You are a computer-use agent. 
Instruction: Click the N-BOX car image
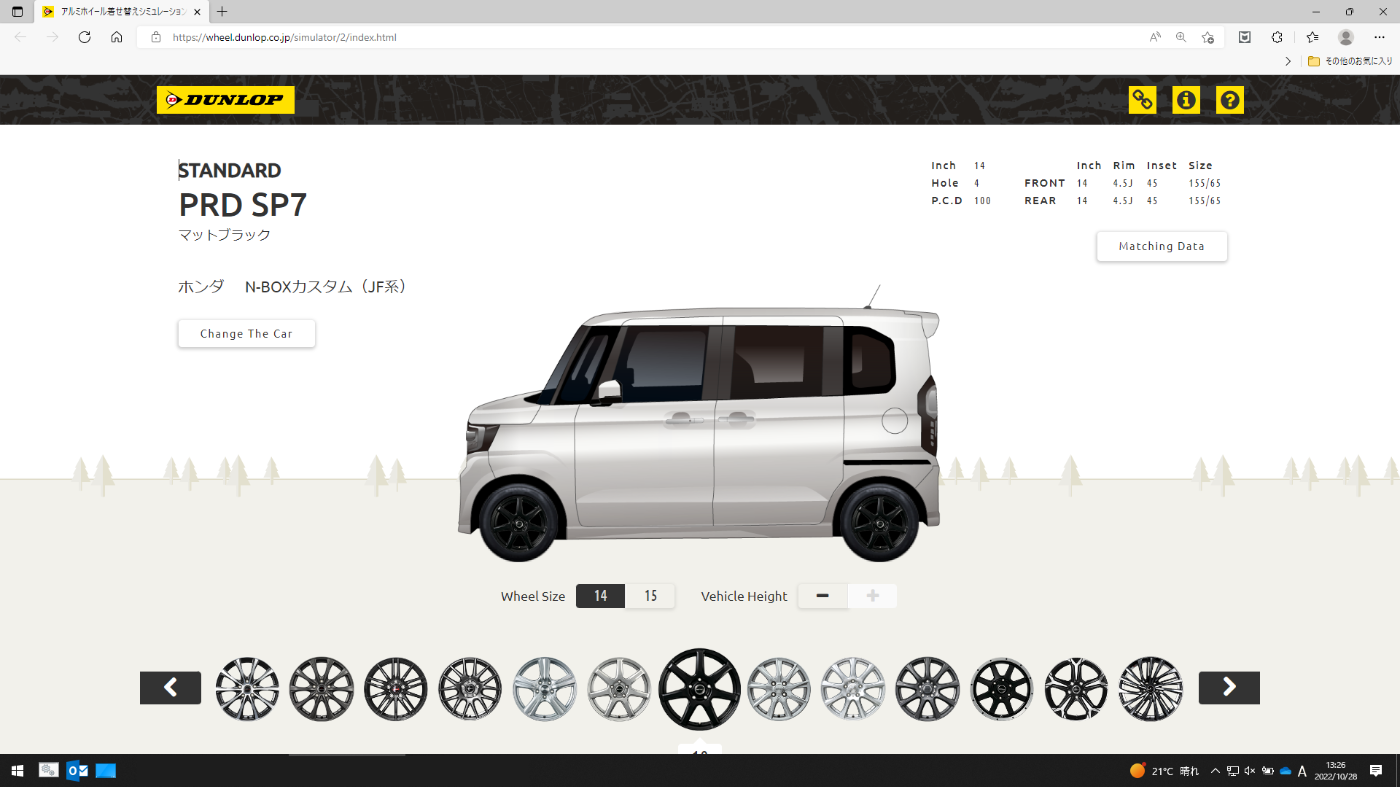click(x=700, y=424)
